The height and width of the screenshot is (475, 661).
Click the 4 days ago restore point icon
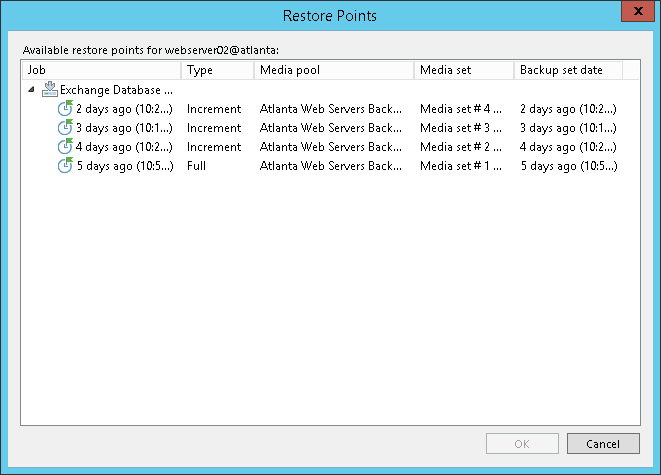click(x=65, y=147)
